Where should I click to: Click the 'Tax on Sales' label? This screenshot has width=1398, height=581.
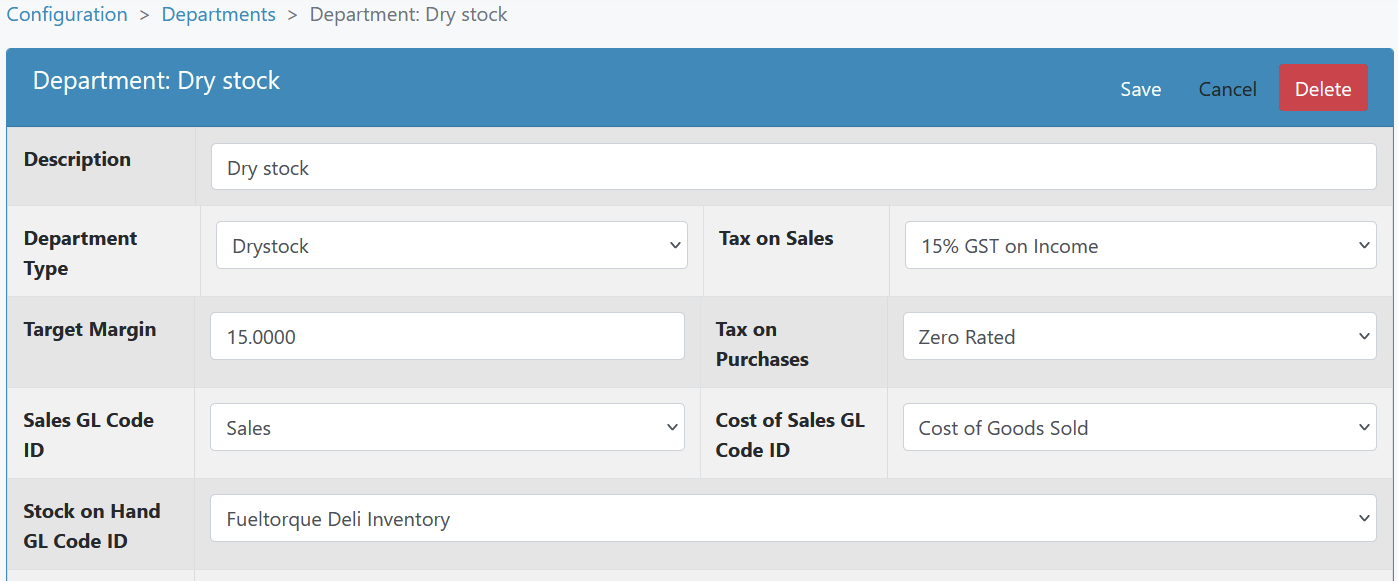click(x=776, y=238)
